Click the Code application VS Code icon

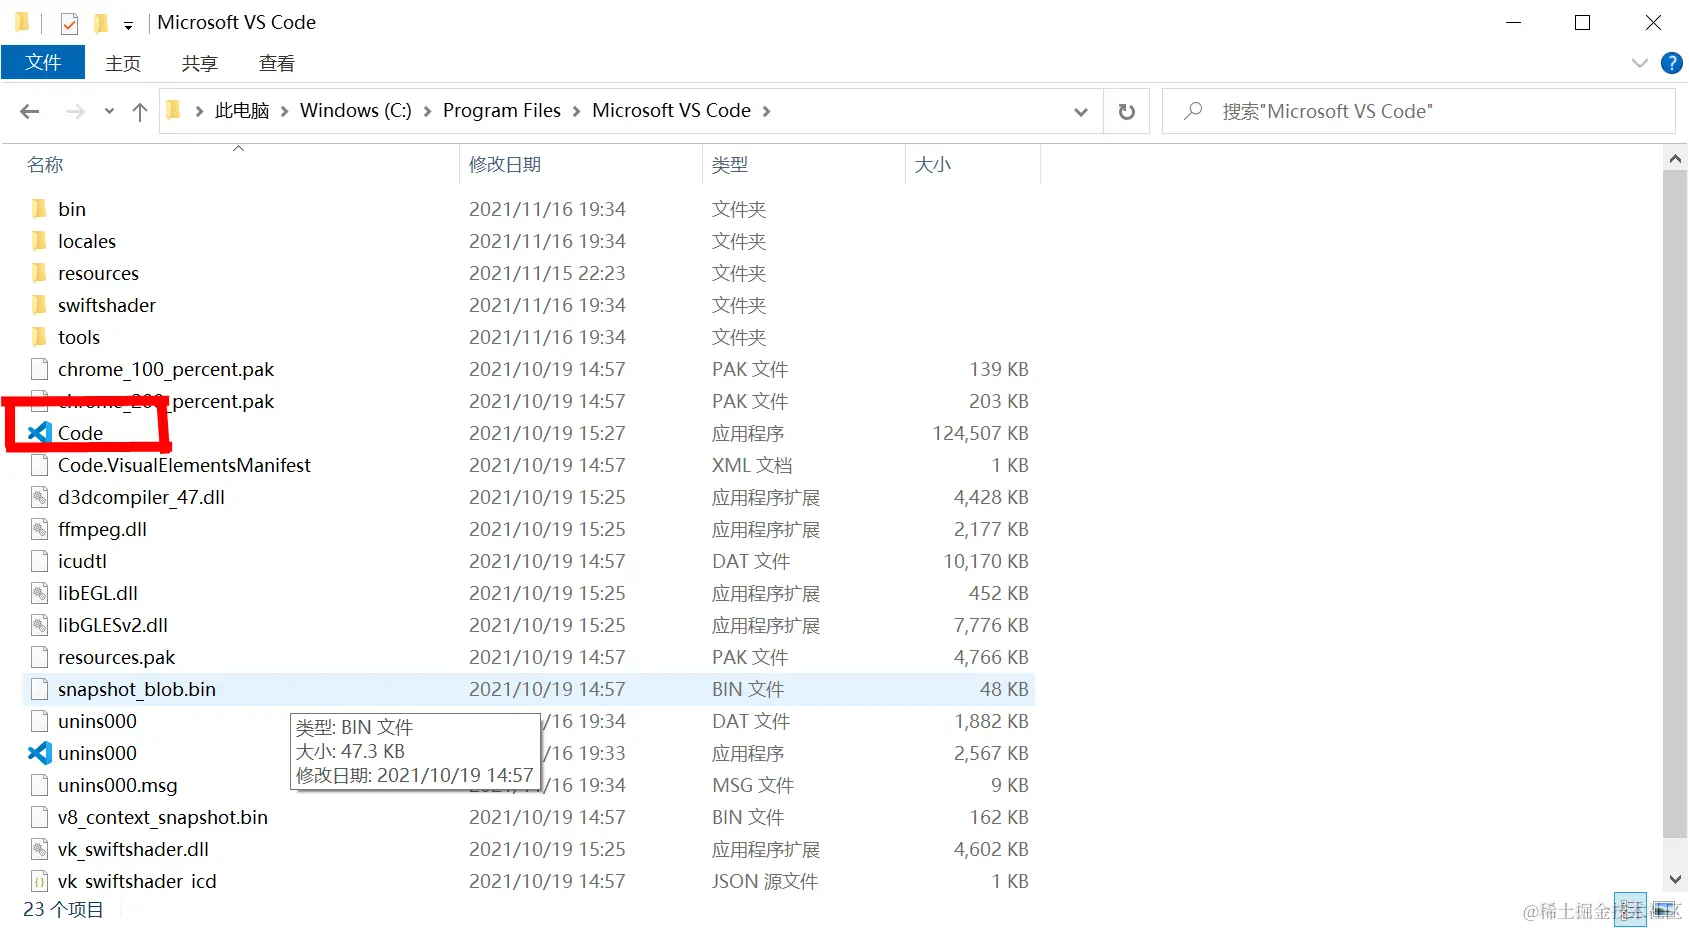click(39, 433)
